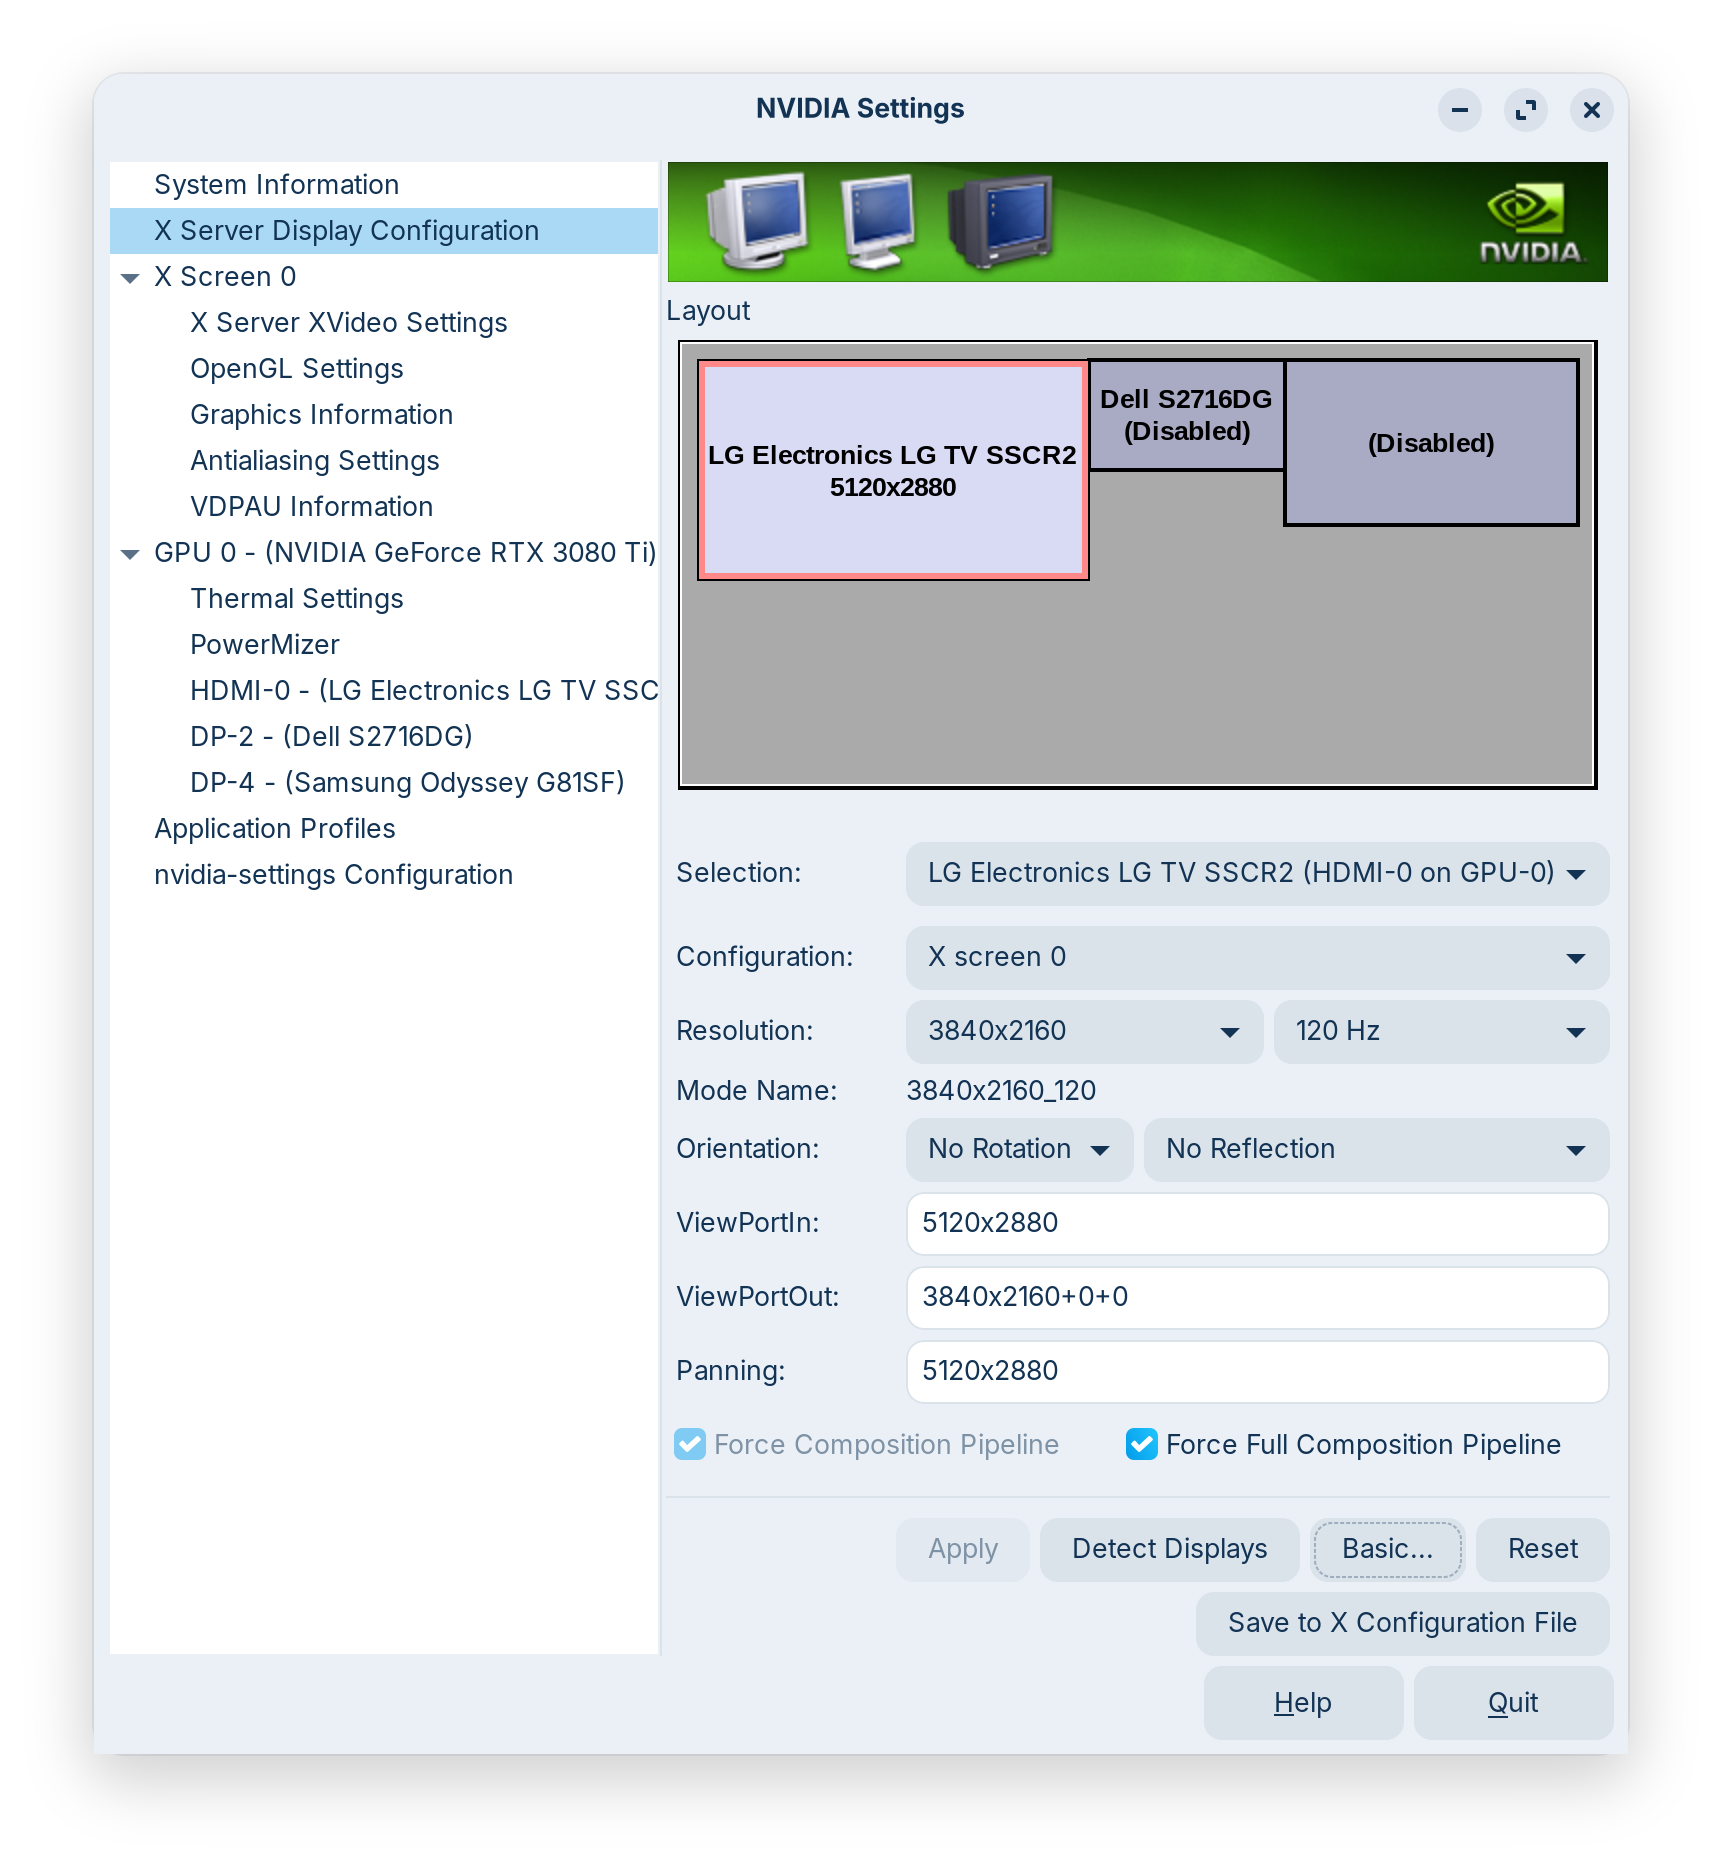This screenshot has width=1722, height=1868.
Task: Open the Resolution 3840x2160 dropdown
Action: pos(1084,1031)
